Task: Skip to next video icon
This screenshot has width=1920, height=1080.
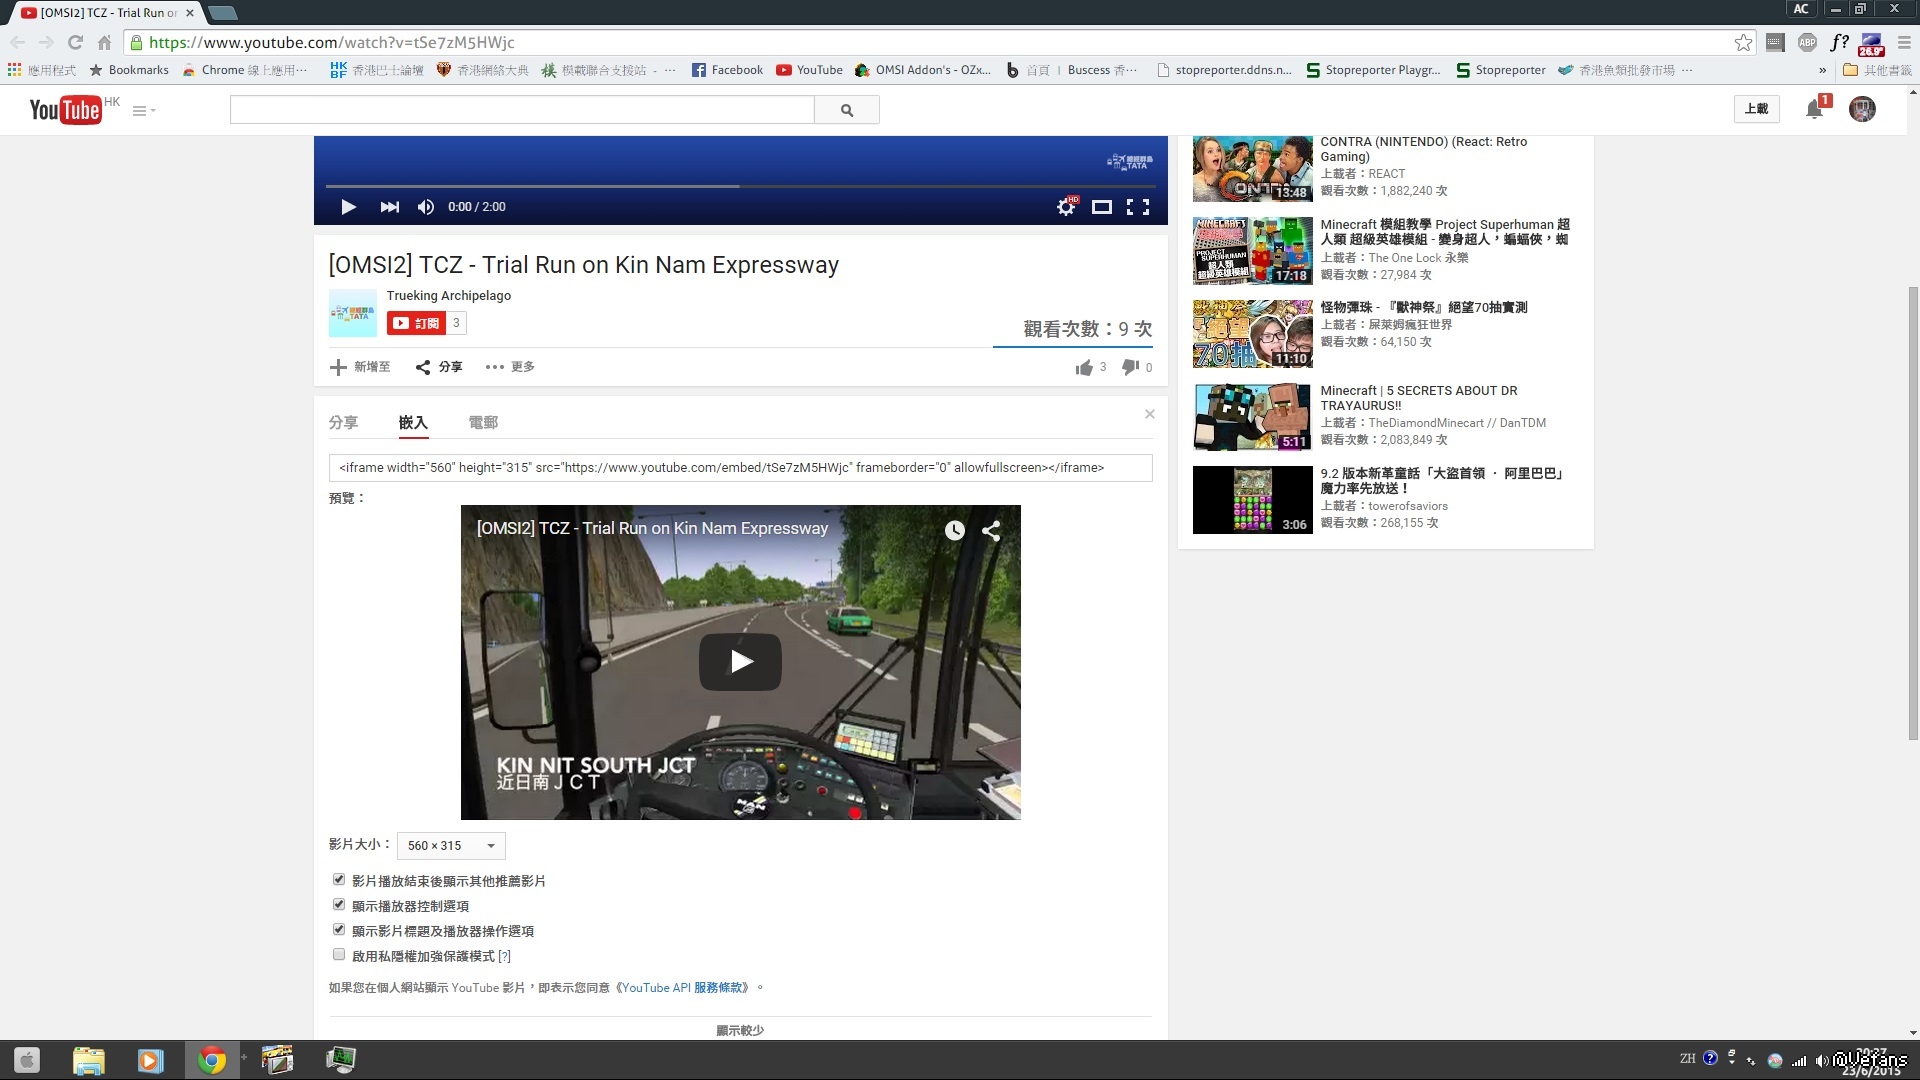Action: [390, 207]
